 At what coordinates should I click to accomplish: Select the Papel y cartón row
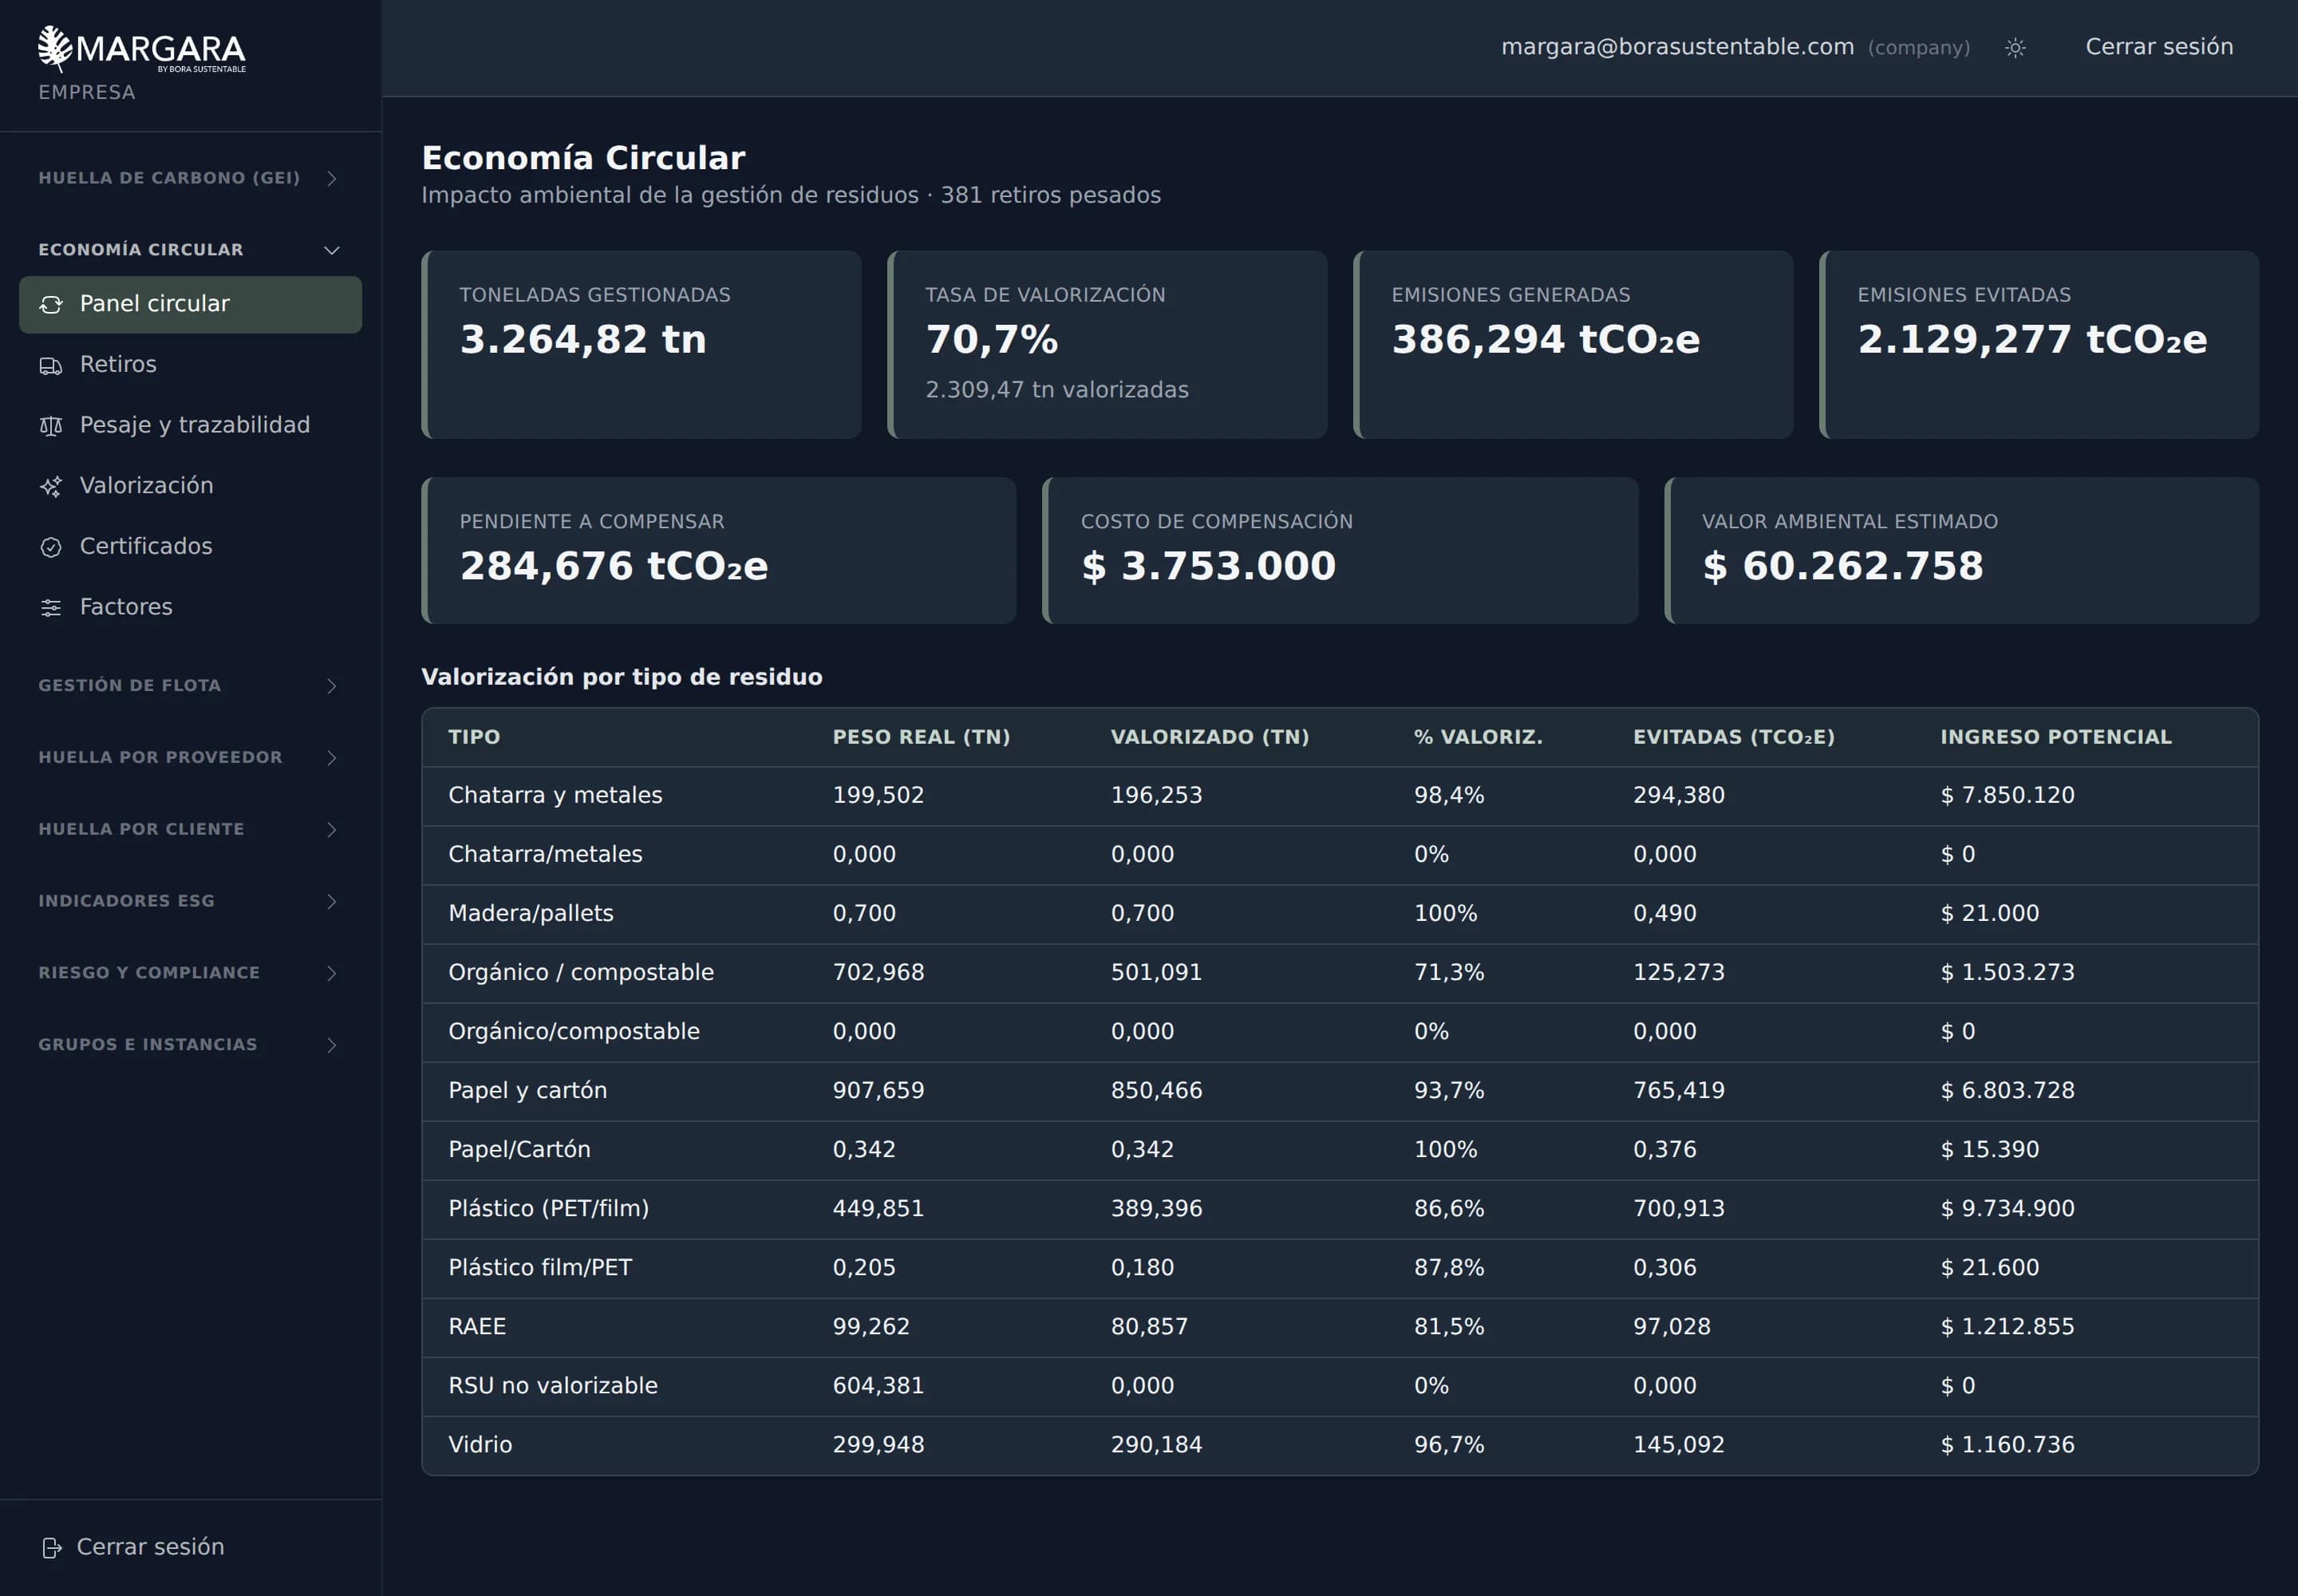(1340, 1092)
